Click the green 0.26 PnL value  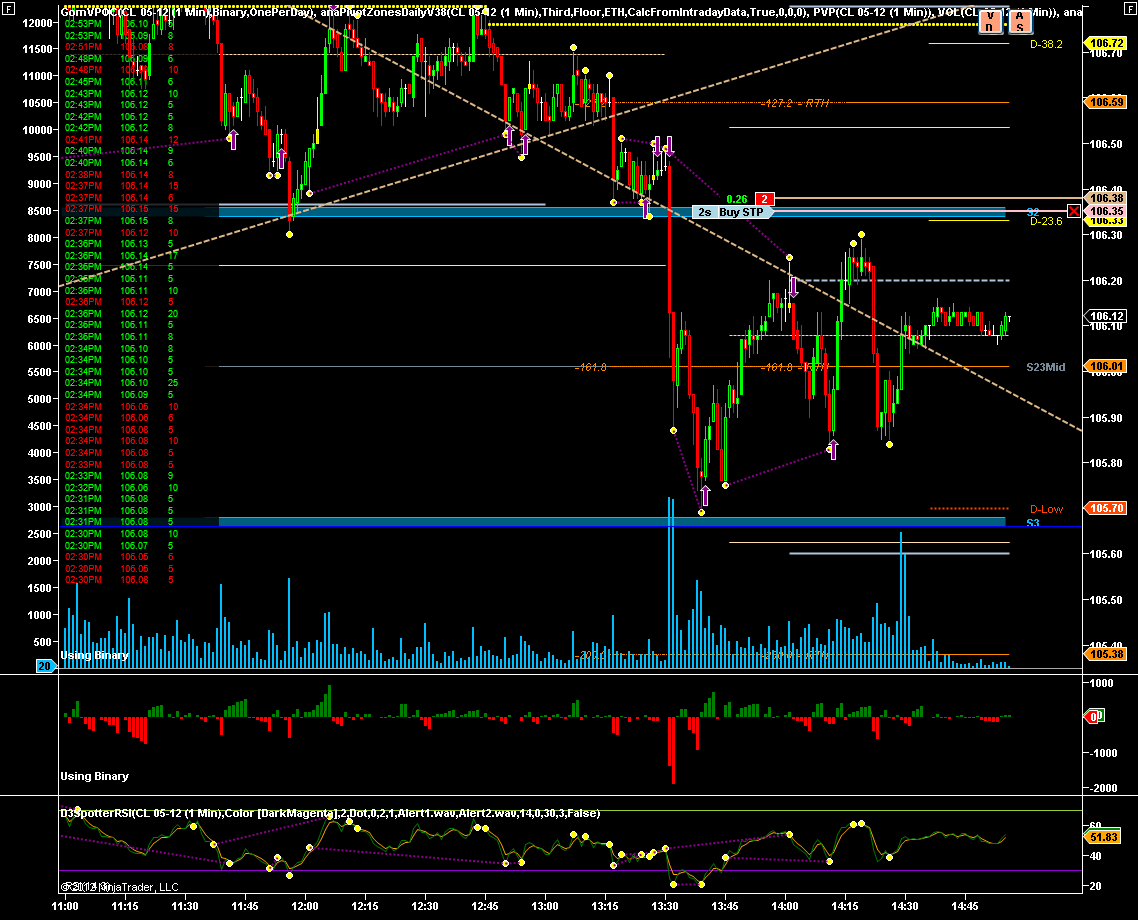[x=737, y=199]
